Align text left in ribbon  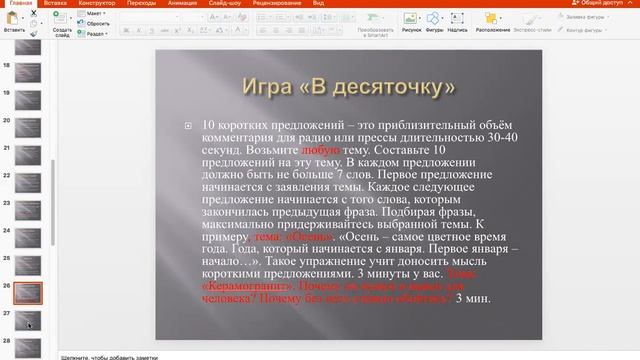click(x=263, y=31)
